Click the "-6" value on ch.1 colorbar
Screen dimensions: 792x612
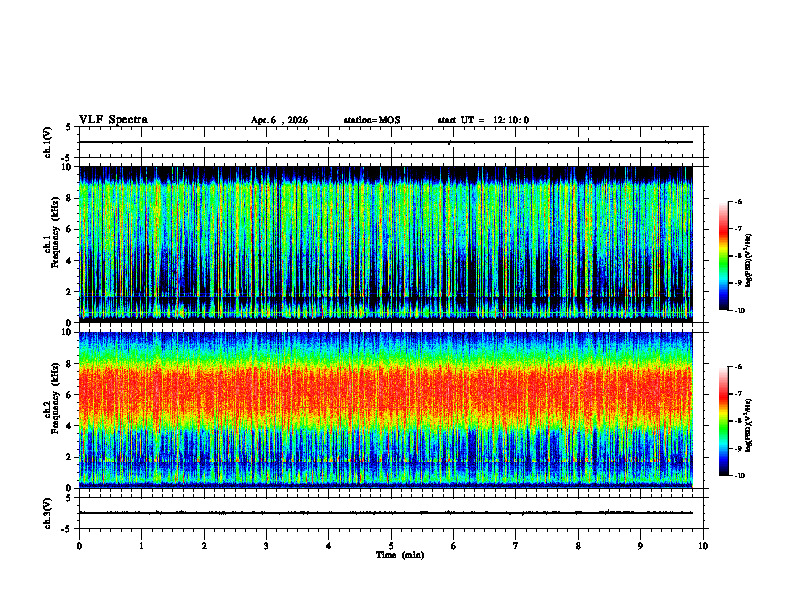738,201
